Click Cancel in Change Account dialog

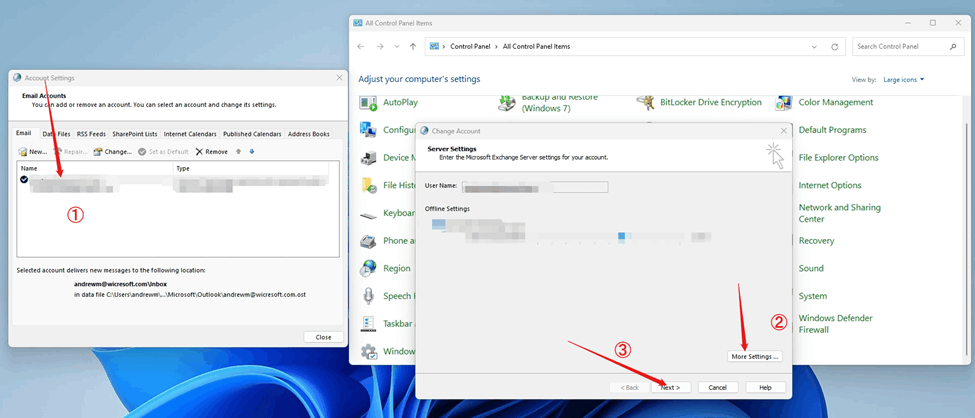tap(718, 388)
